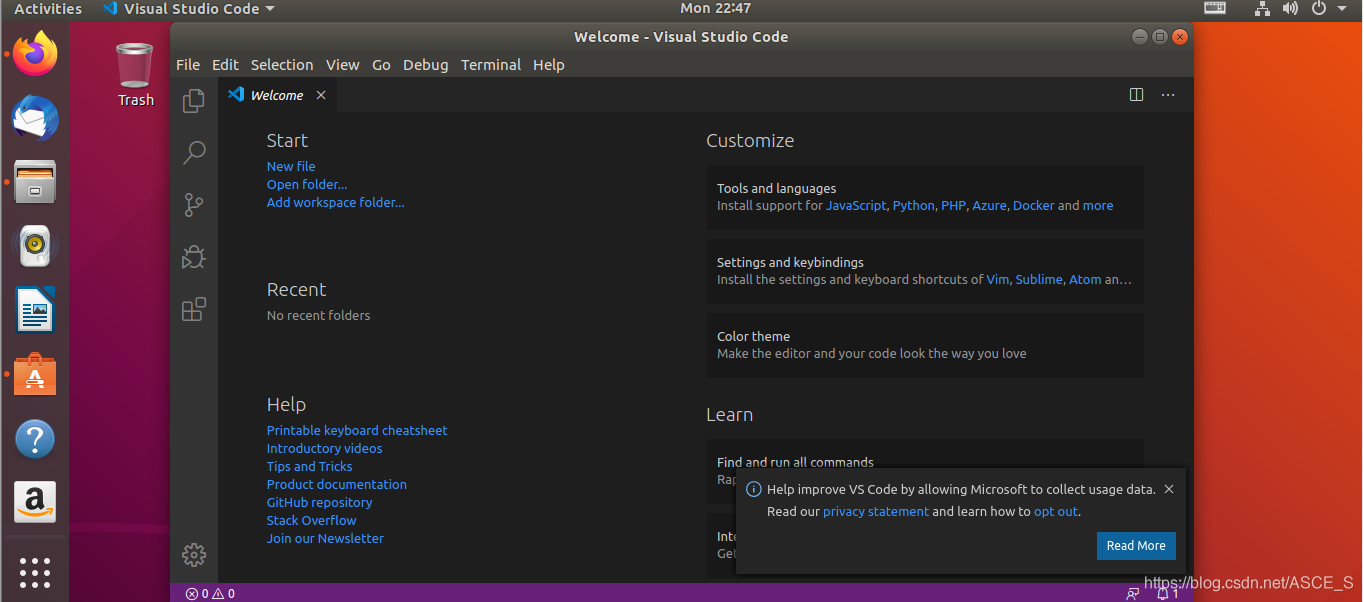Click the network icon in top bar
The image size is (1364, 602).
point(1262,9)
